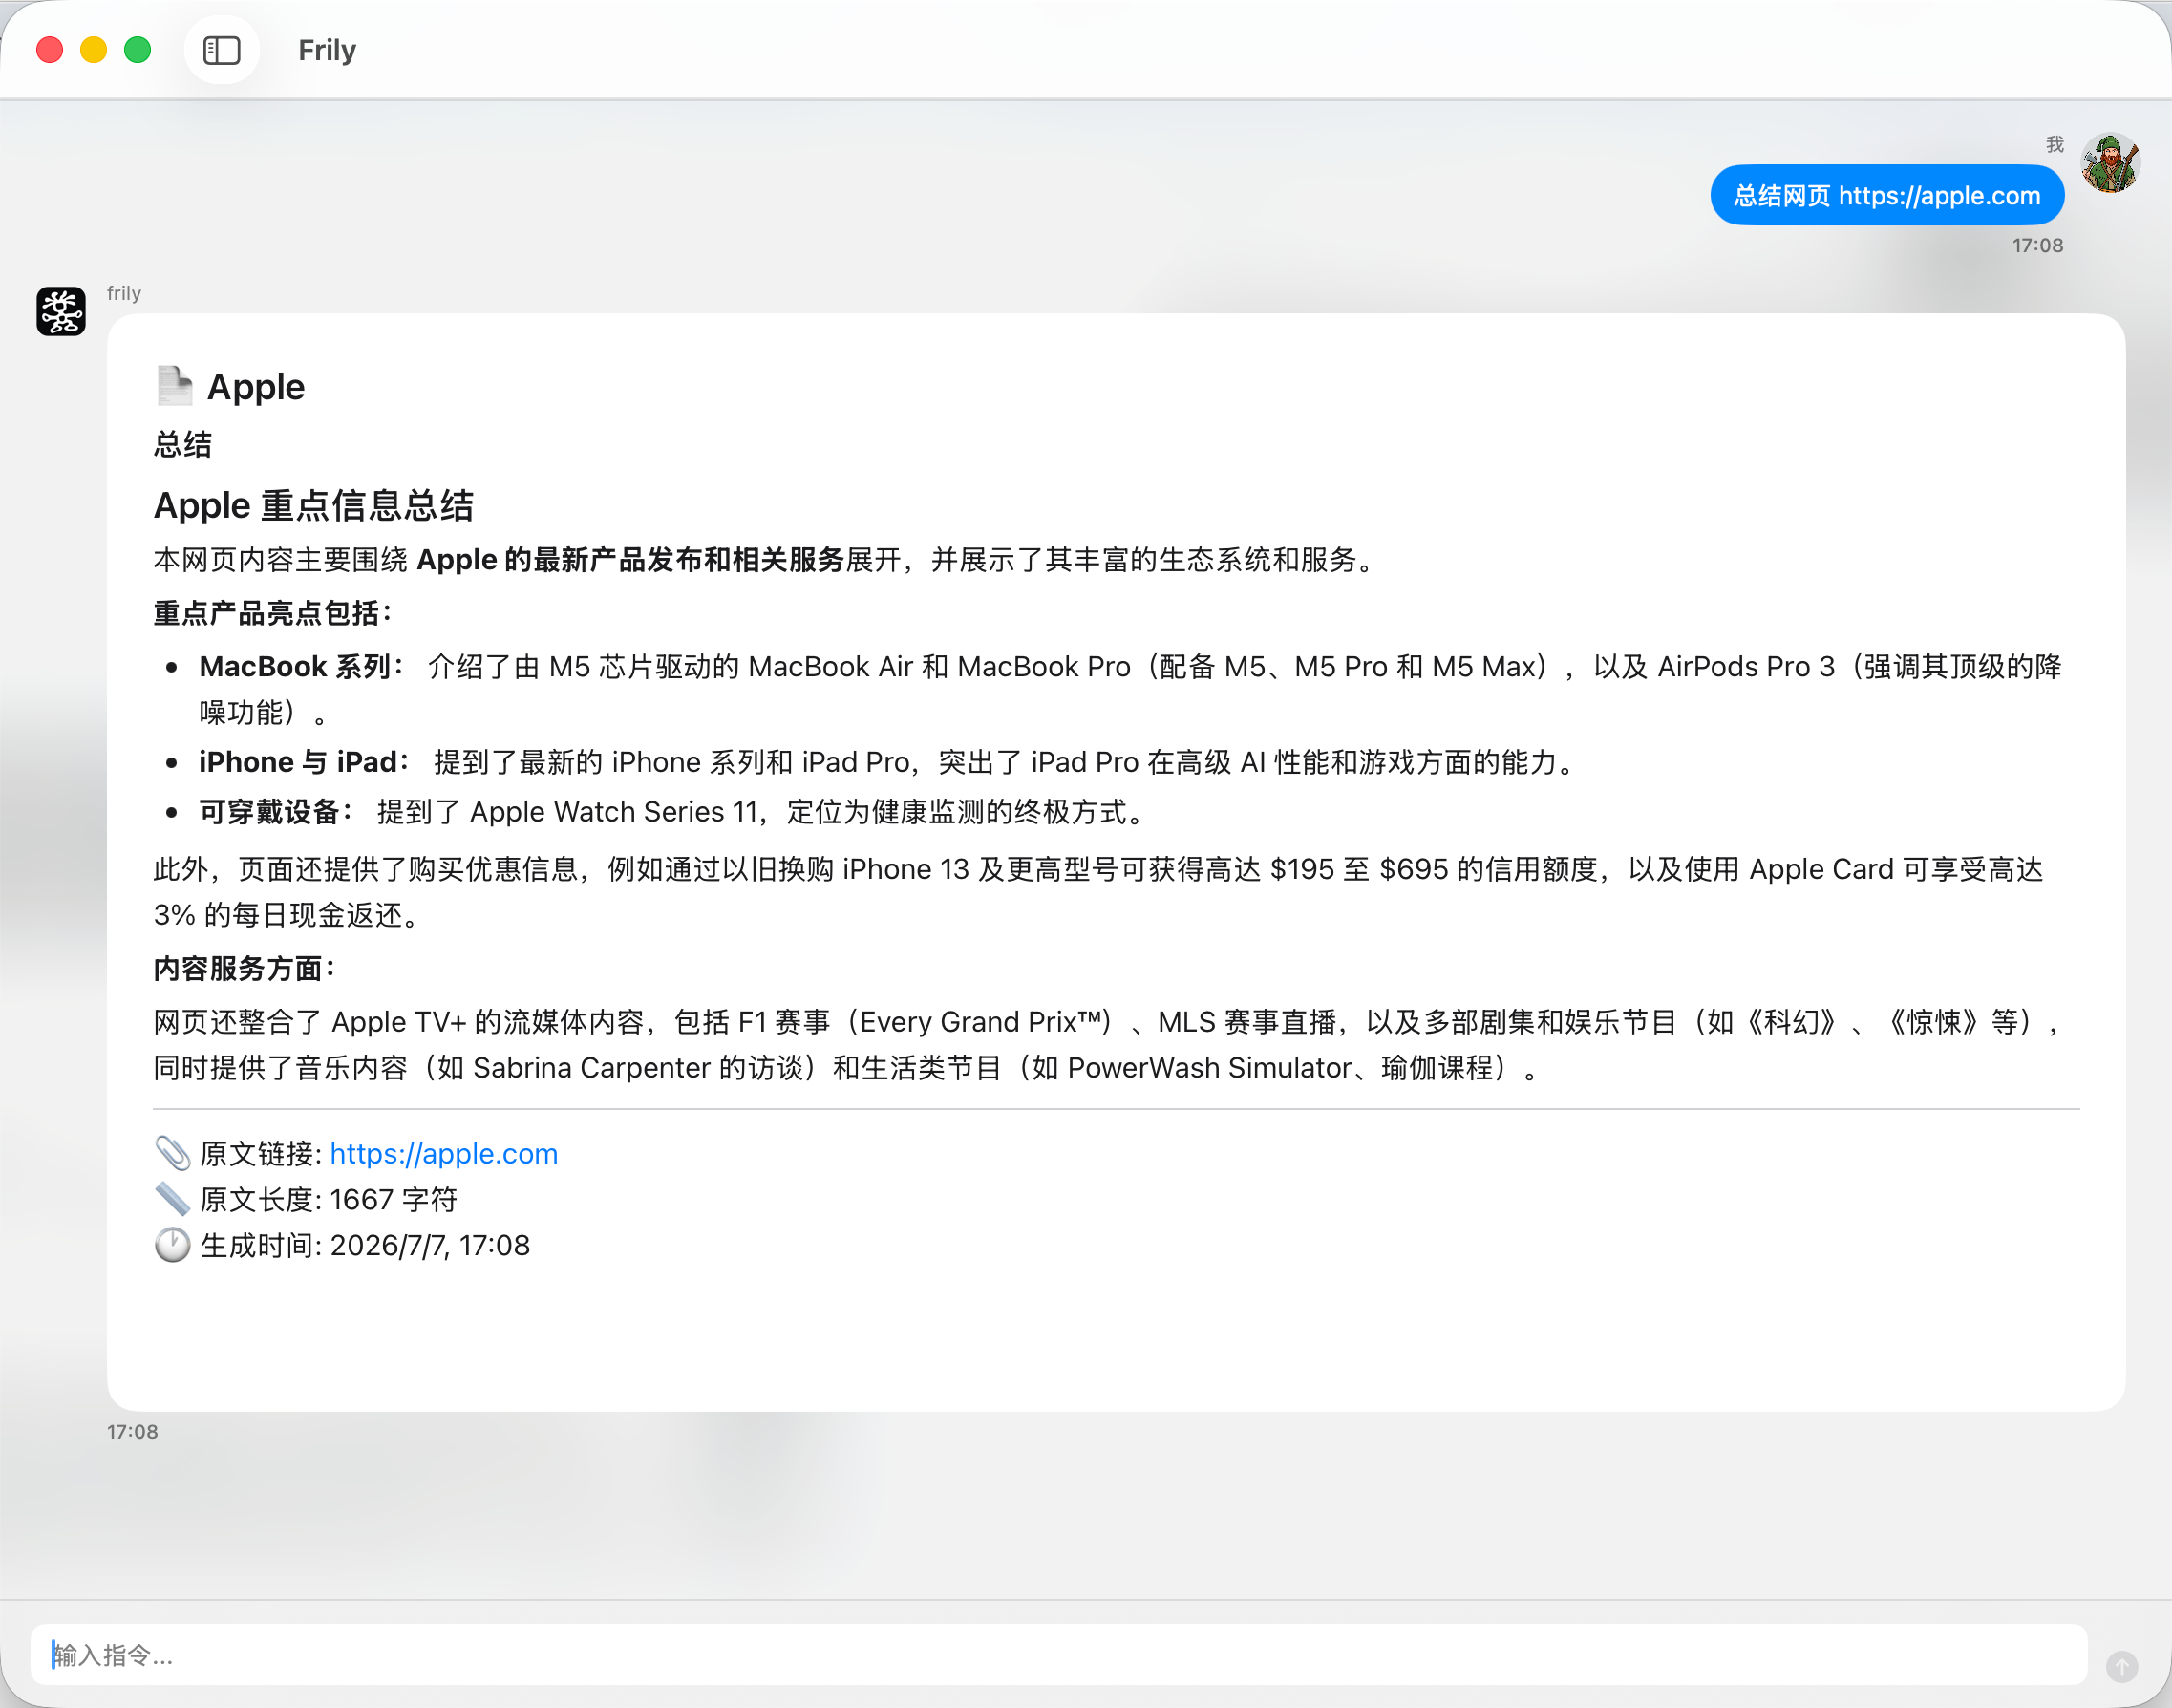Click the 可穿戴设备 bullet label
Screen dimensions: 2172x1708
pyautogui.click(x=276, y=811)
